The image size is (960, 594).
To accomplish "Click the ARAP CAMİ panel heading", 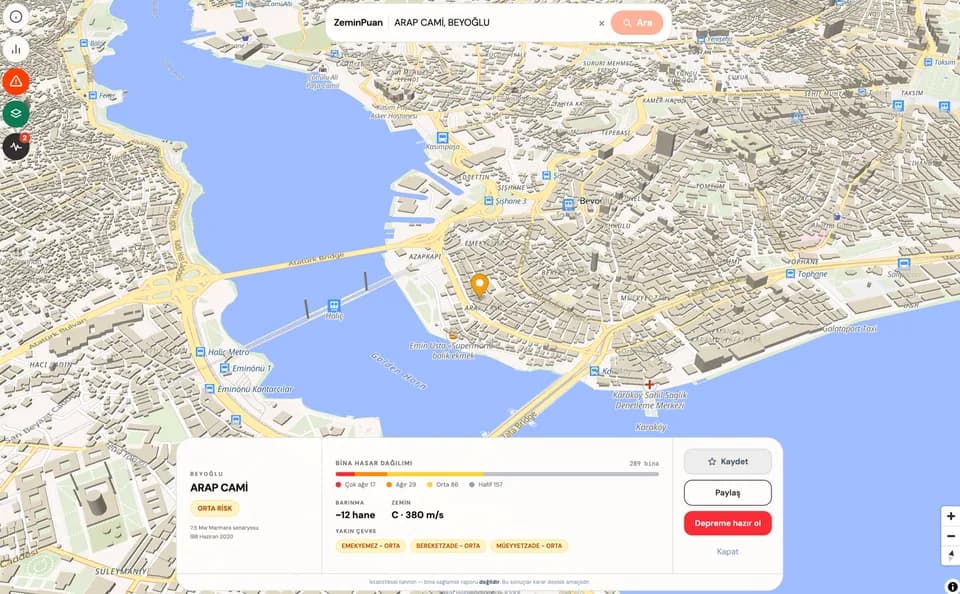I will click(x=219, y=487).
